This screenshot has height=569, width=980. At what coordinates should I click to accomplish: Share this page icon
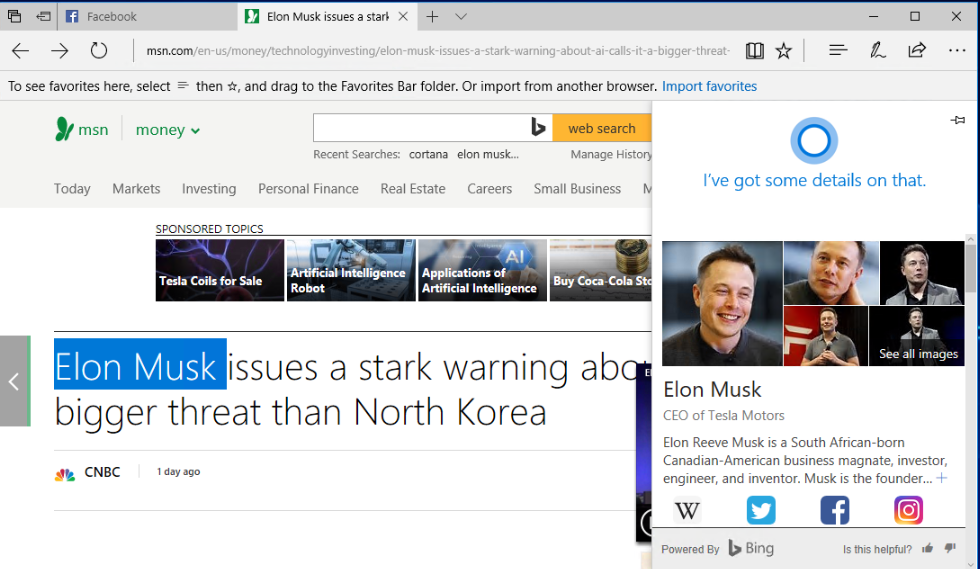coord(917,50)
